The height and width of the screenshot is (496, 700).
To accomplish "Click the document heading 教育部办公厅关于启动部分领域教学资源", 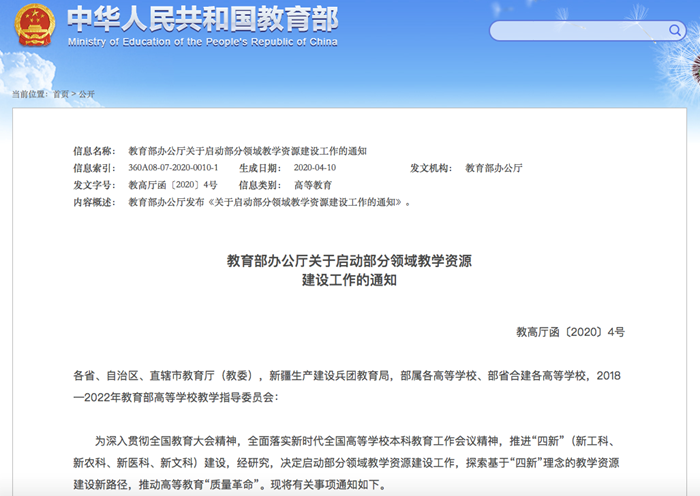I will [x=349, y=261].
